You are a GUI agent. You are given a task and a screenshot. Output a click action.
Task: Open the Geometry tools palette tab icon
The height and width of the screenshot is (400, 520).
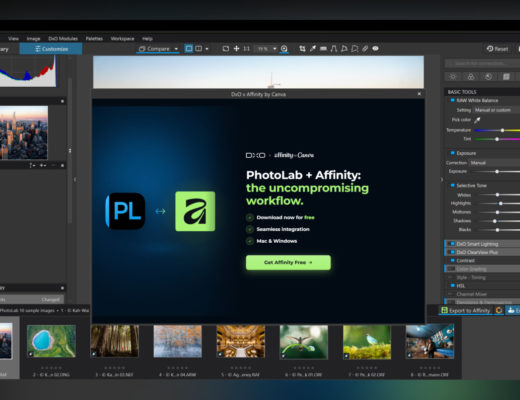pyautogui.click(x=506, y=77)
